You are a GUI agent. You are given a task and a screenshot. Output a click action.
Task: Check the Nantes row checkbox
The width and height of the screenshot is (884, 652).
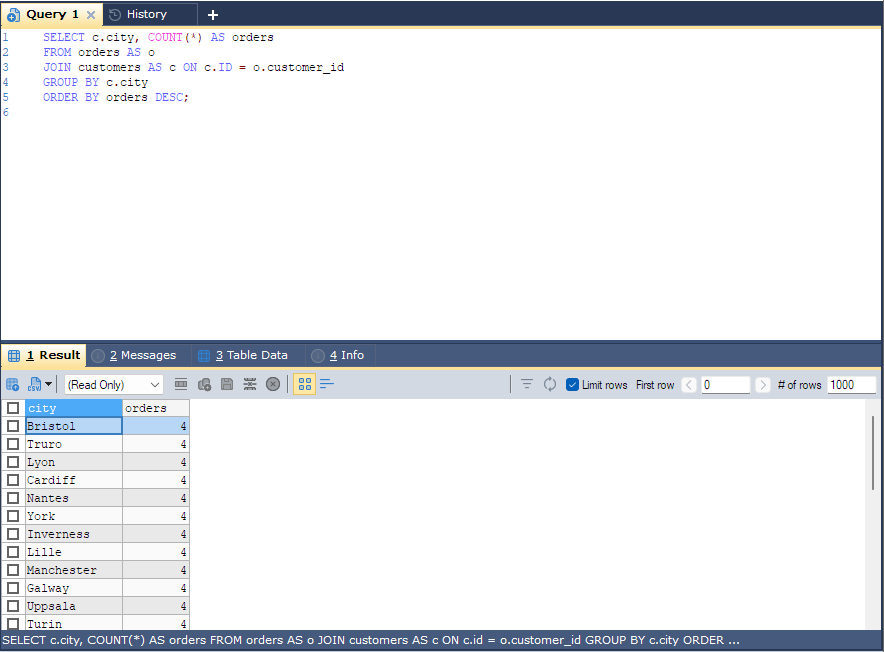[x=13, y=498]
